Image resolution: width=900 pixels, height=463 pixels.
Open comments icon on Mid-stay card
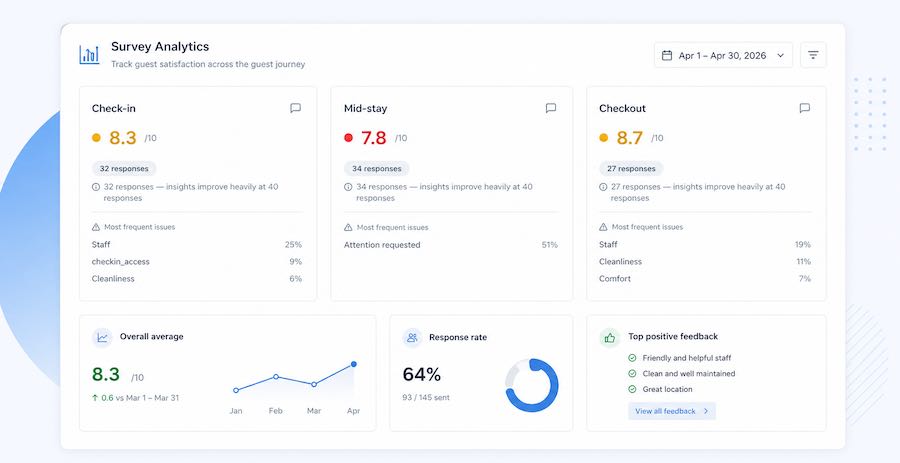click(x=551, y=108)
